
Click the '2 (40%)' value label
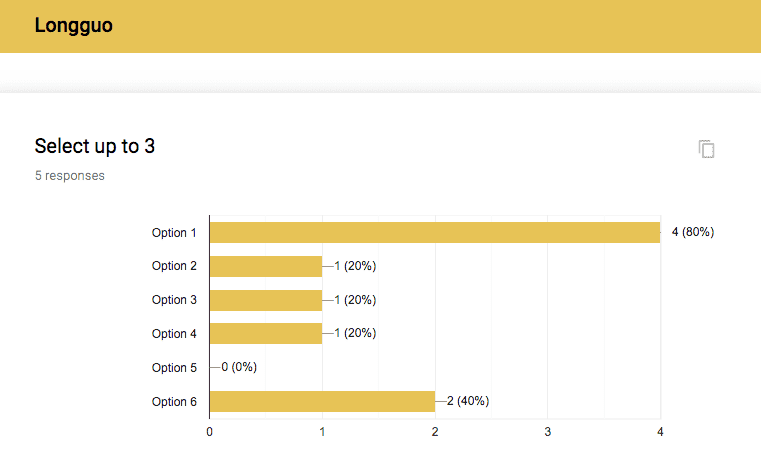pos(468,401)
